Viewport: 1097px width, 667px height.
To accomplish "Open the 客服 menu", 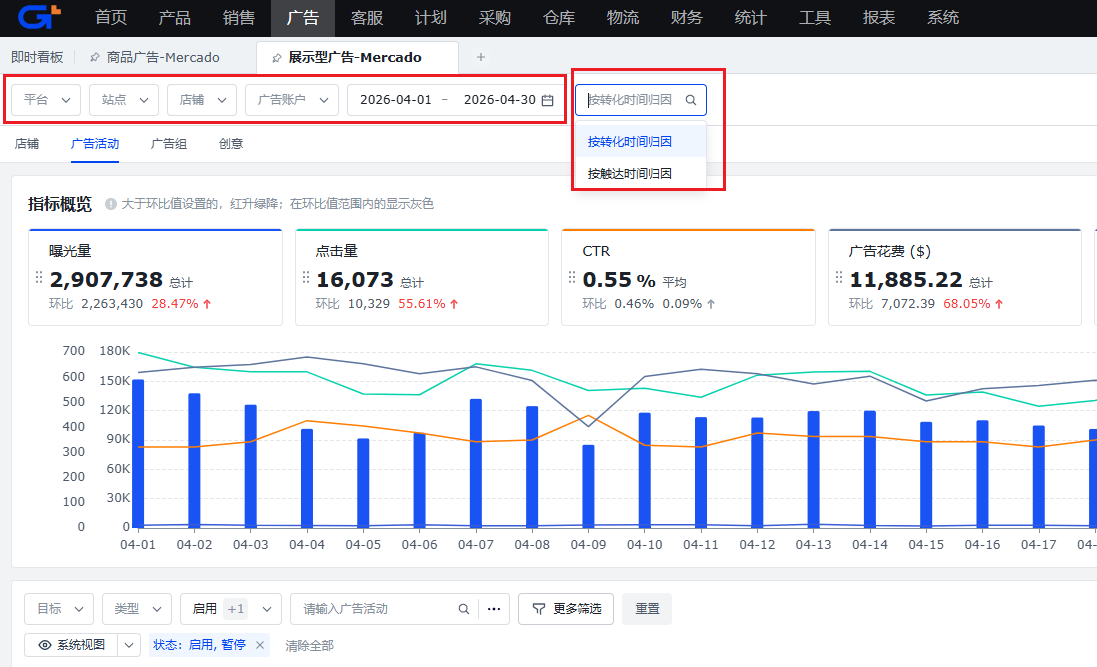I will pos(367,17).
